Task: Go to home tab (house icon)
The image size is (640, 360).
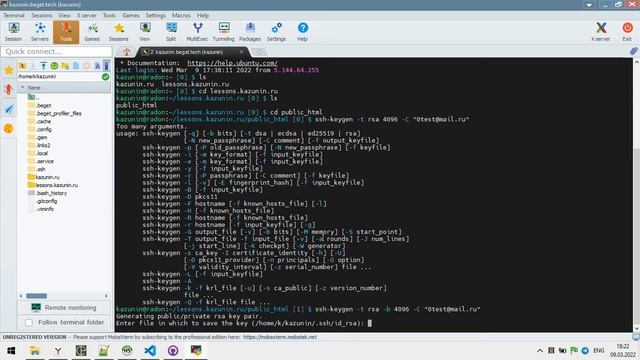Action: pos(127,52)
